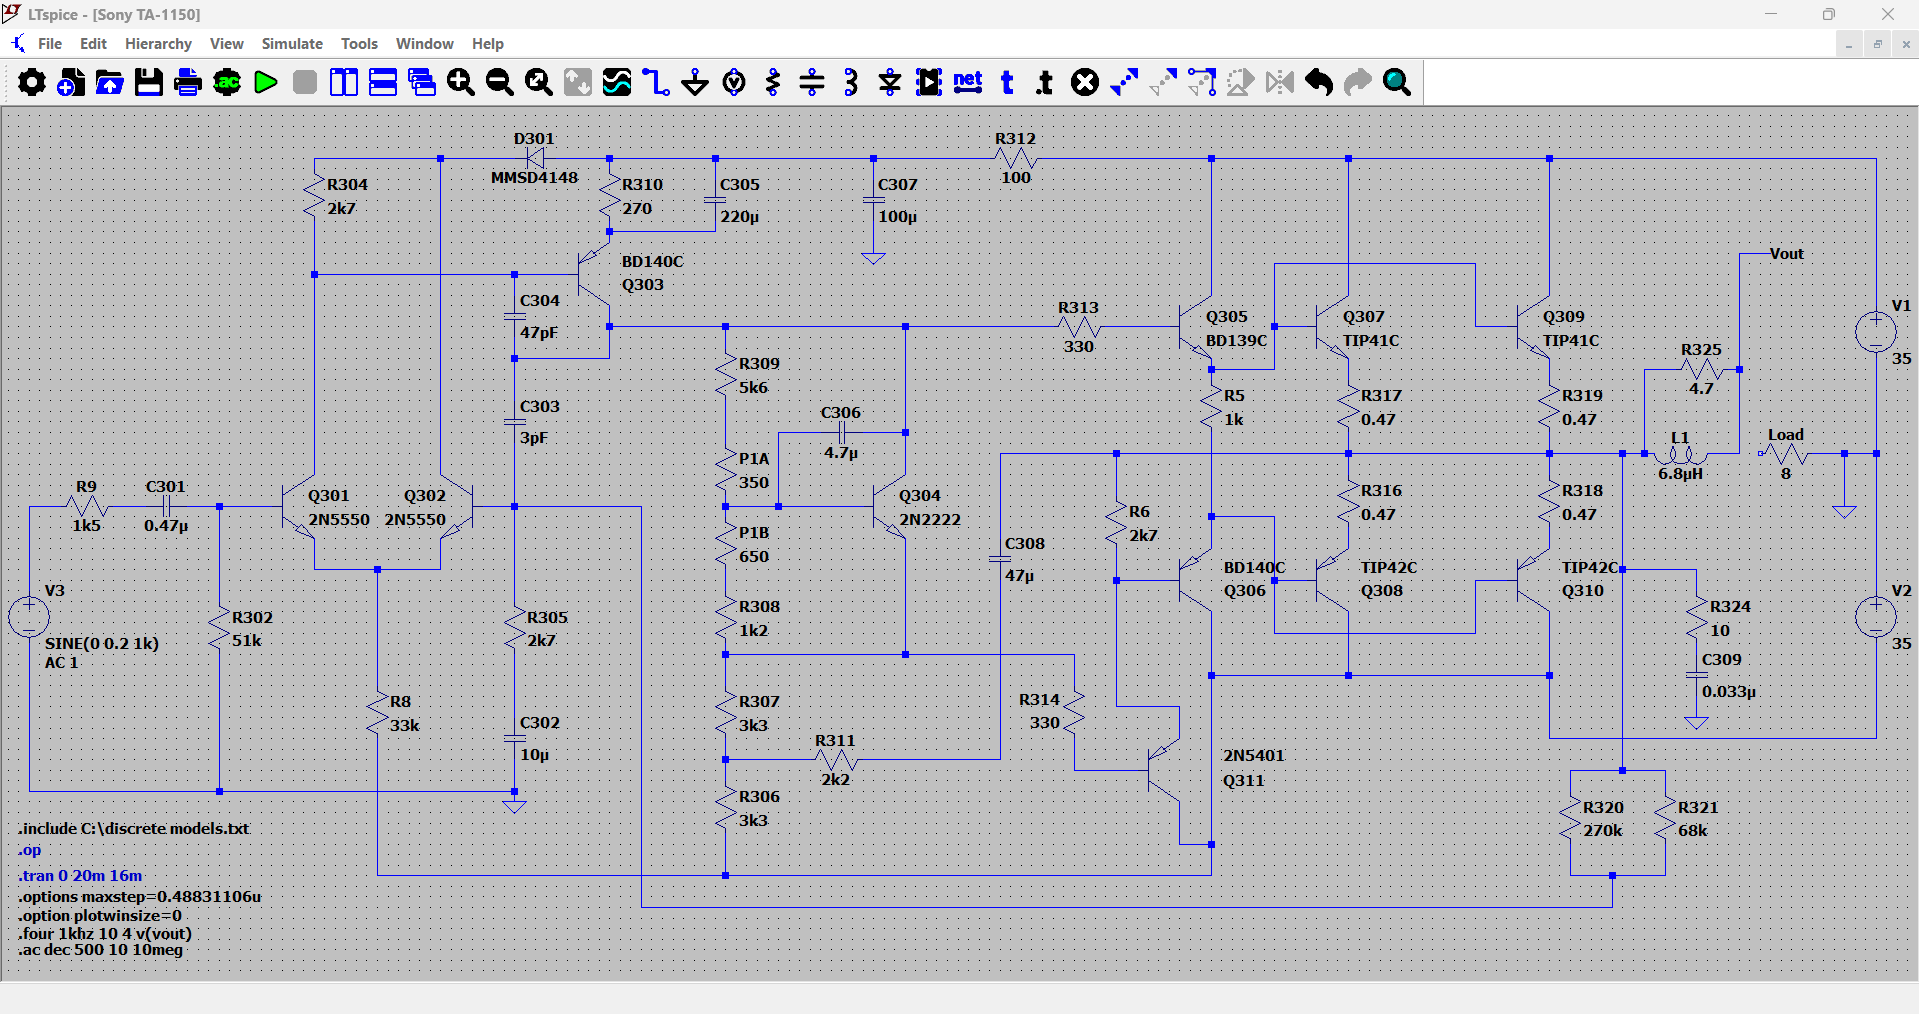The height and width of the screenshot is (1014, 1919).
Task: Click the 0.033µ value of C309
Action: (x=1729, y=691)
